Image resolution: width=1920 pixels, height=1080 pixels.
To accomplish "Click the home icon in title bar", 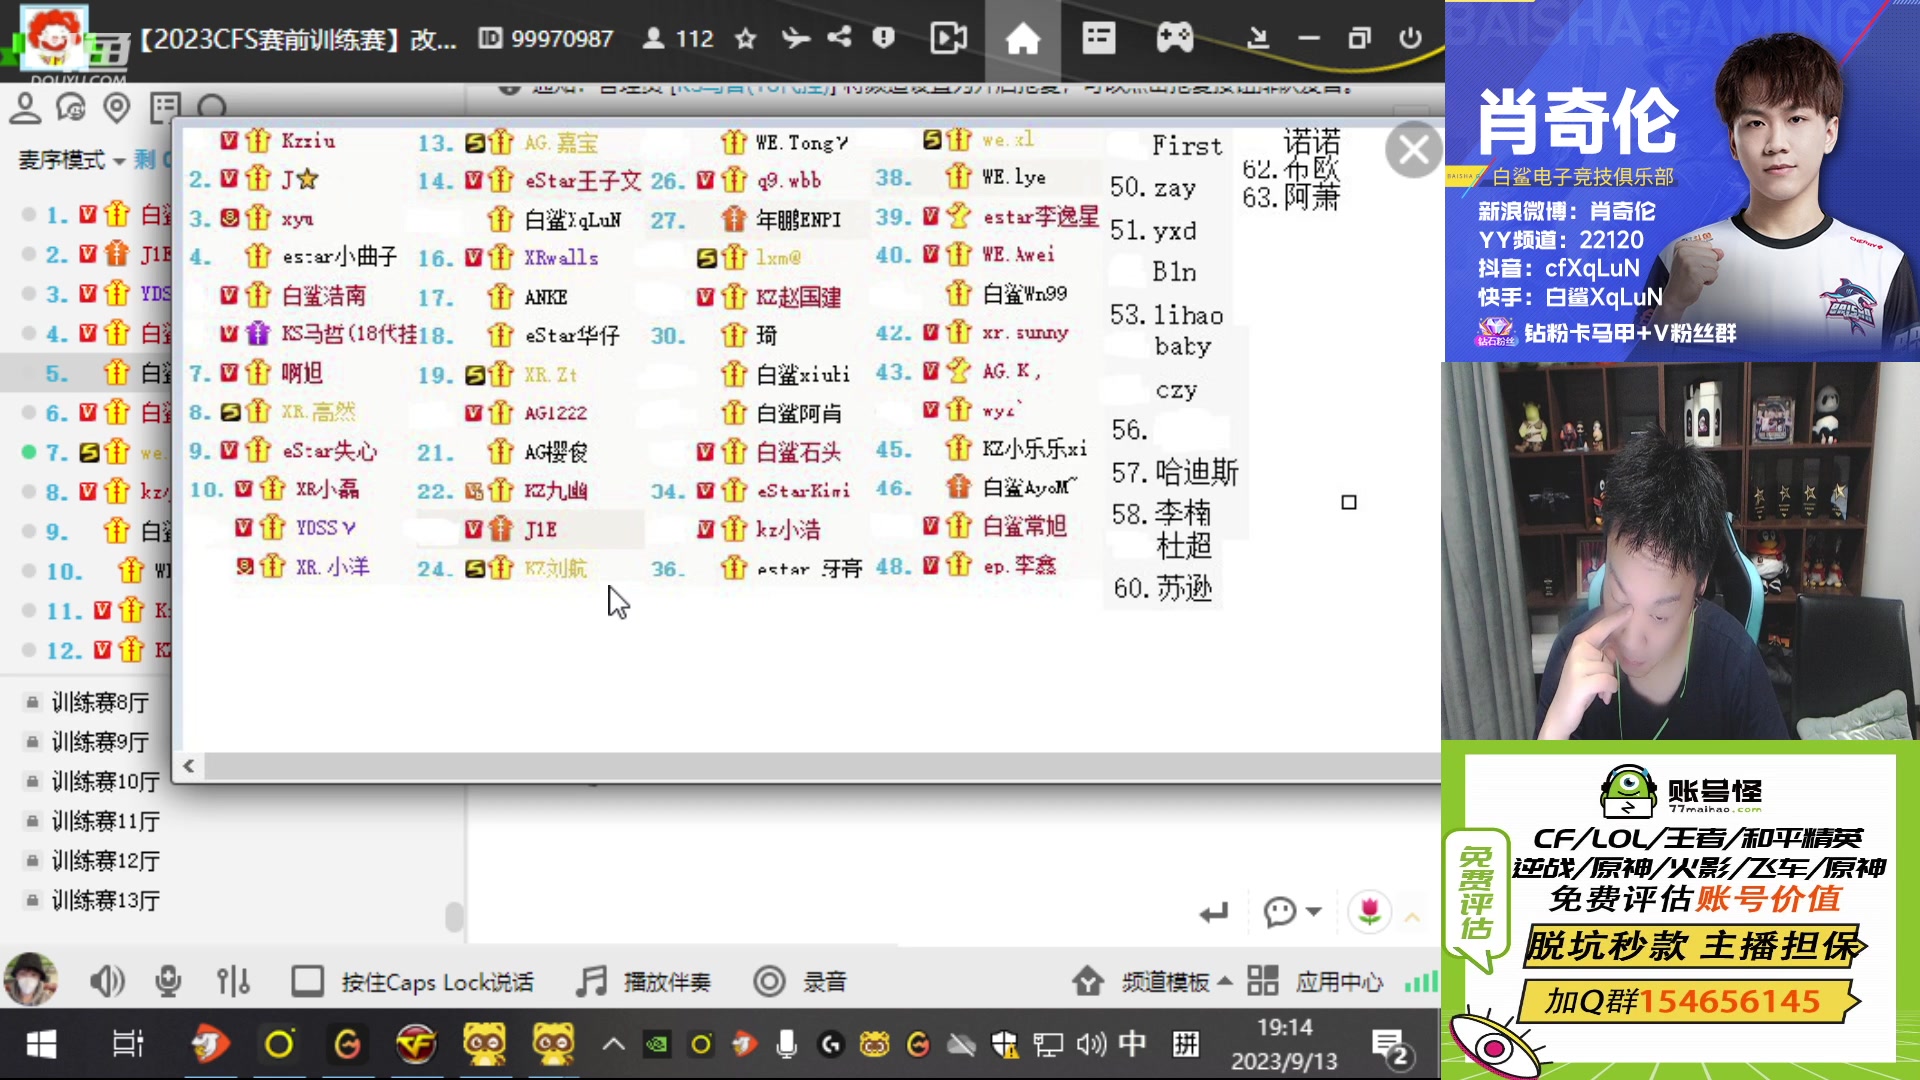I will pyautogui.click(x=1022, y=39).
